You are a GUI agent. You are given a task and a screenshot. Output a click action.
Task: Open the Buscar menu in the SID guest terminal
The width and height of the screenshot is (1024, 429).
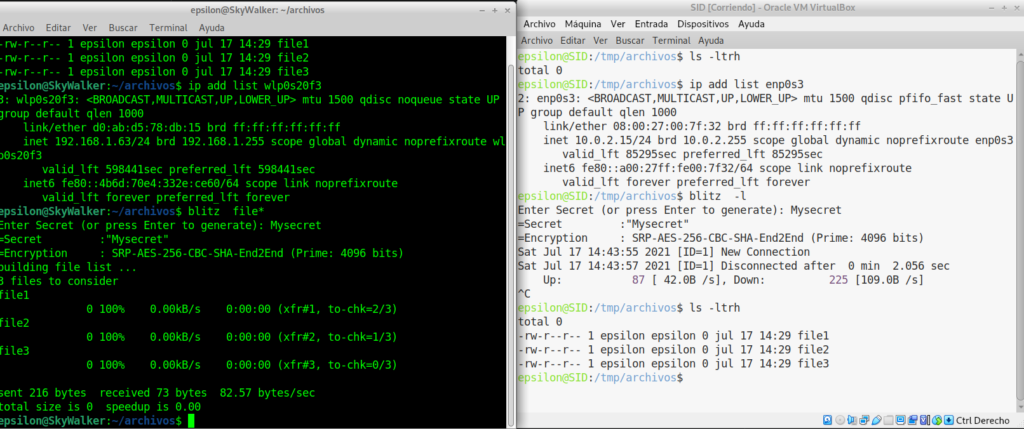click(630, 40)
